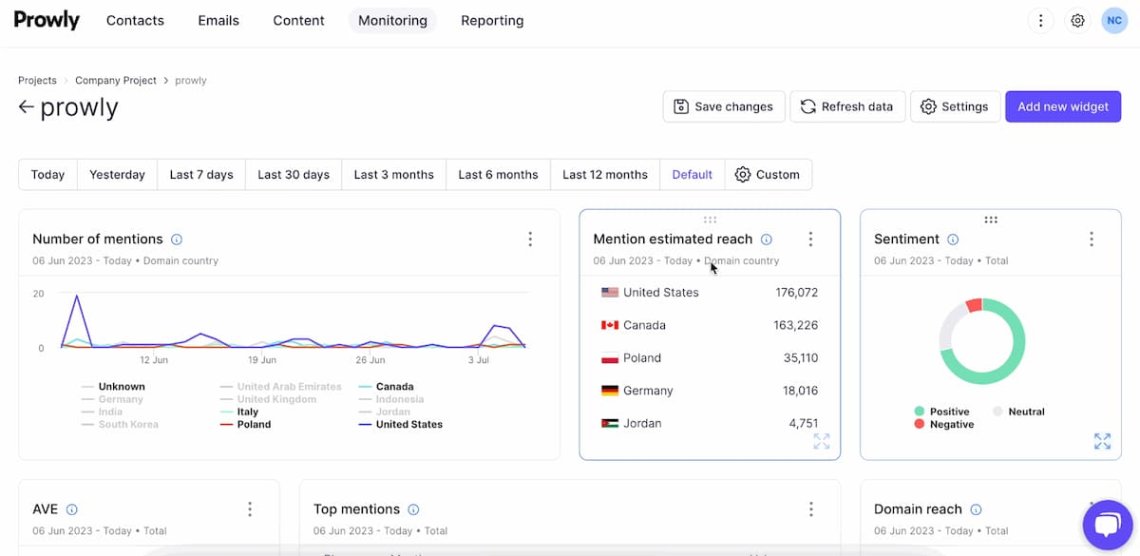Click the Add new widget button
The width and height of the screenshot is (1140, 556).
(1062, 107)
